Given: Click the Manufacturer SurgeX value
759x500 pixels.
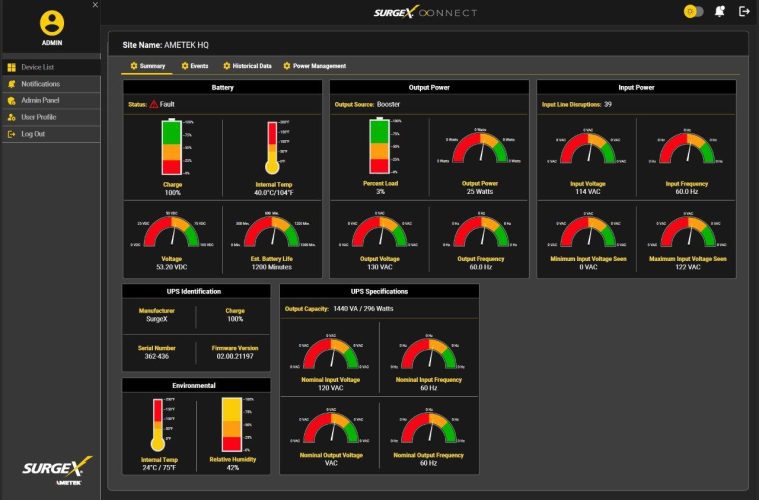Looking at the screenshot, I should point(156,319).
